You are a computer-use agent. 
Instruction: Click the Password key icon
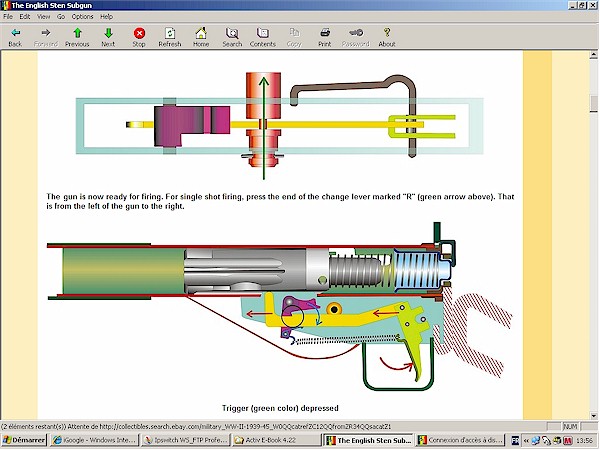pyautogui.click(x=355, y=37)
